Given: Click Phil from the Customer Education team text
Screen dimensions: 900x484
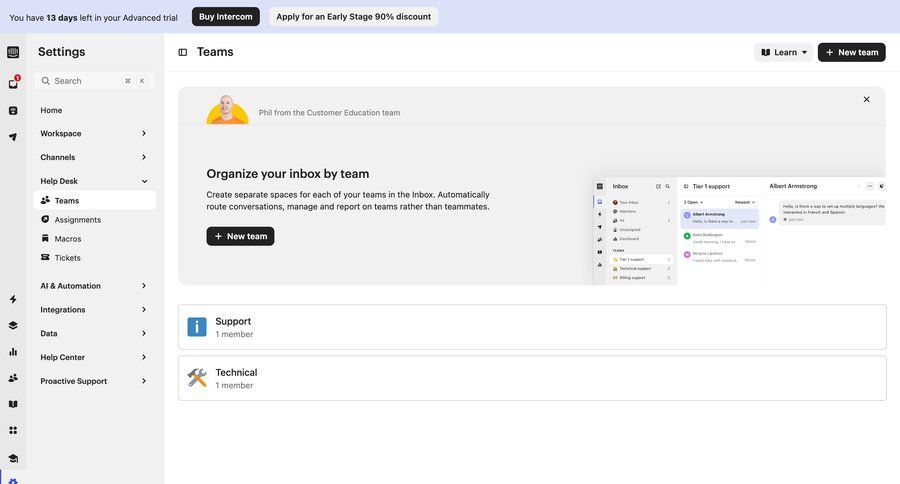Looking at the screenshot, I should pyautogui.click(x=329, y=113).
